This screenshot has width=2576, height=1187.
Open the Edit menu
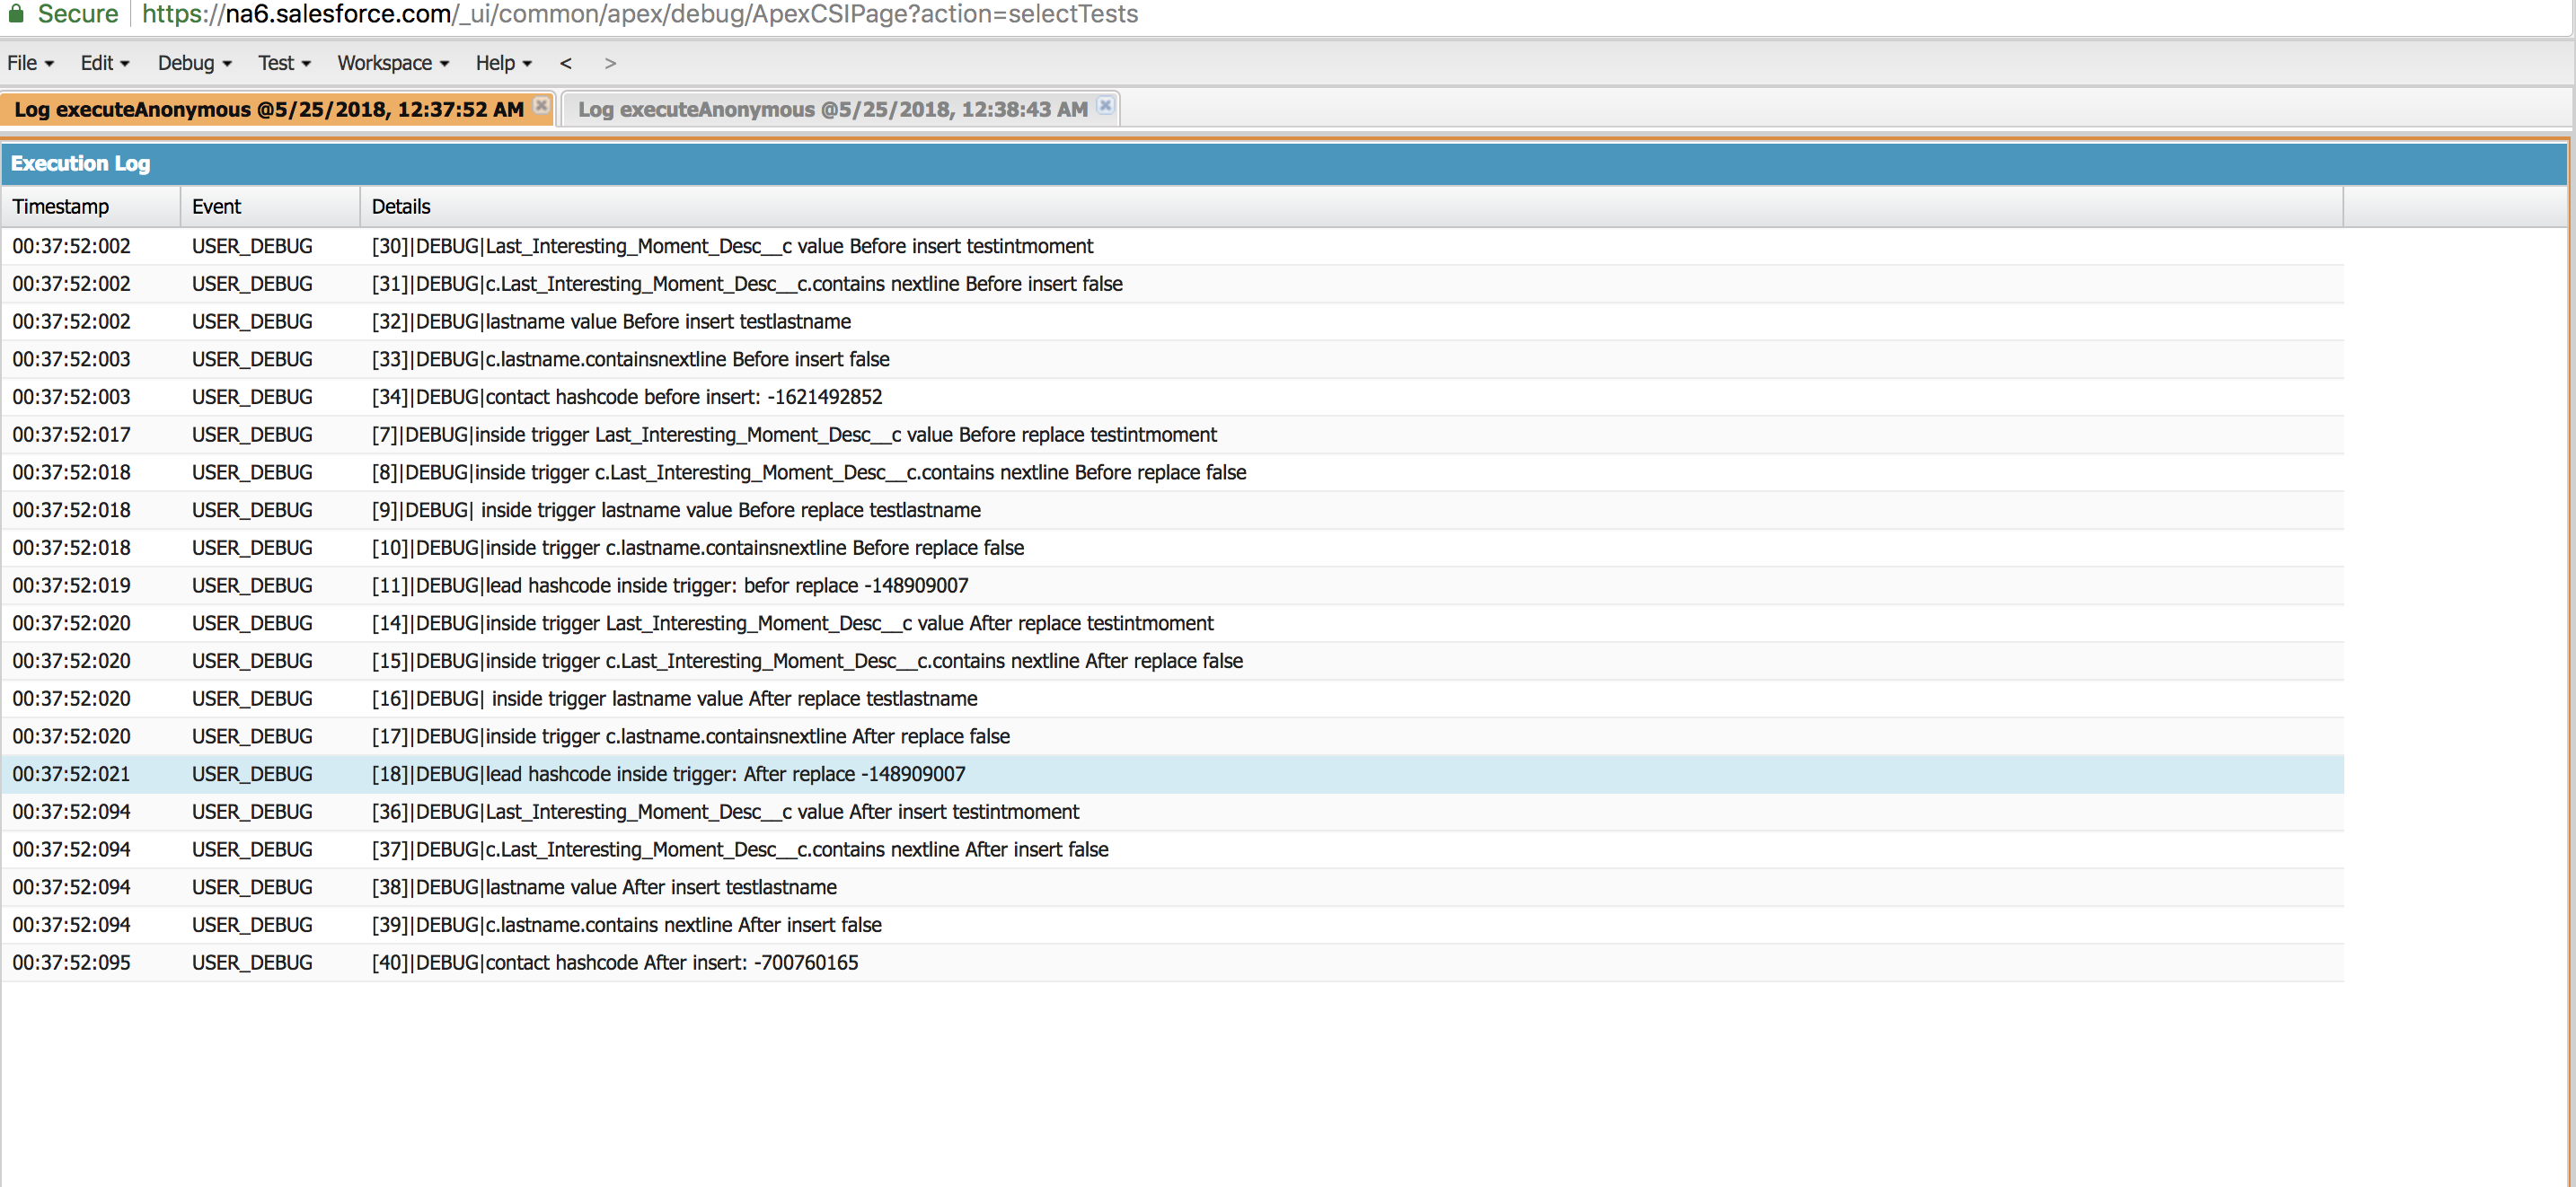point(105,63)
